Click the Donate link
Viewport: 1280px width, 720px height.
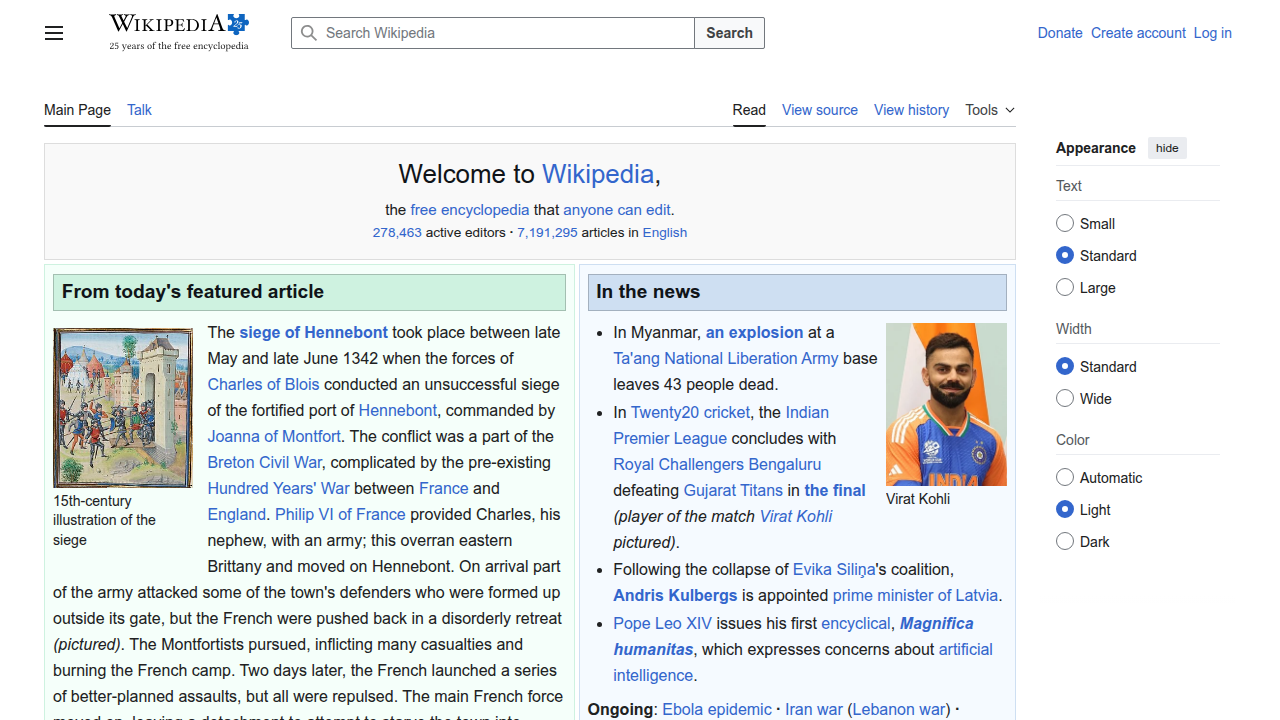point(1060,33)
